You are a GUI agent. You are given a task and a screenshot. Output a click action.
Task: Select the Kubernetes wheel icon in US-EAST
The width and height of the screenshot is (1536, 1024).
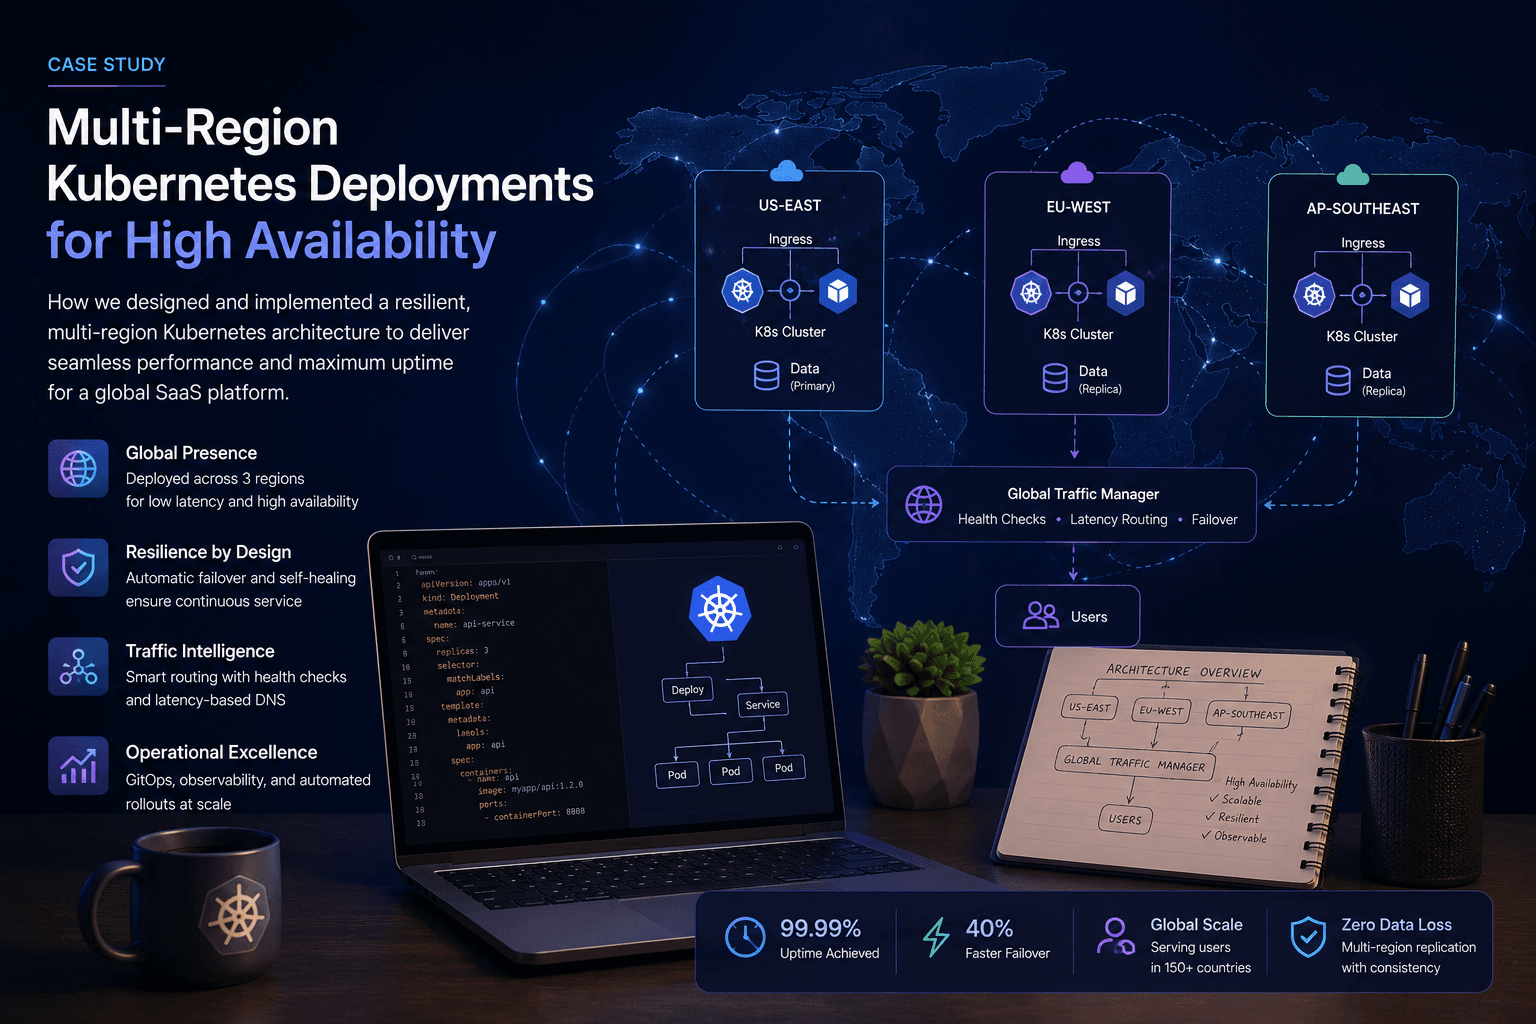(742, 291)
